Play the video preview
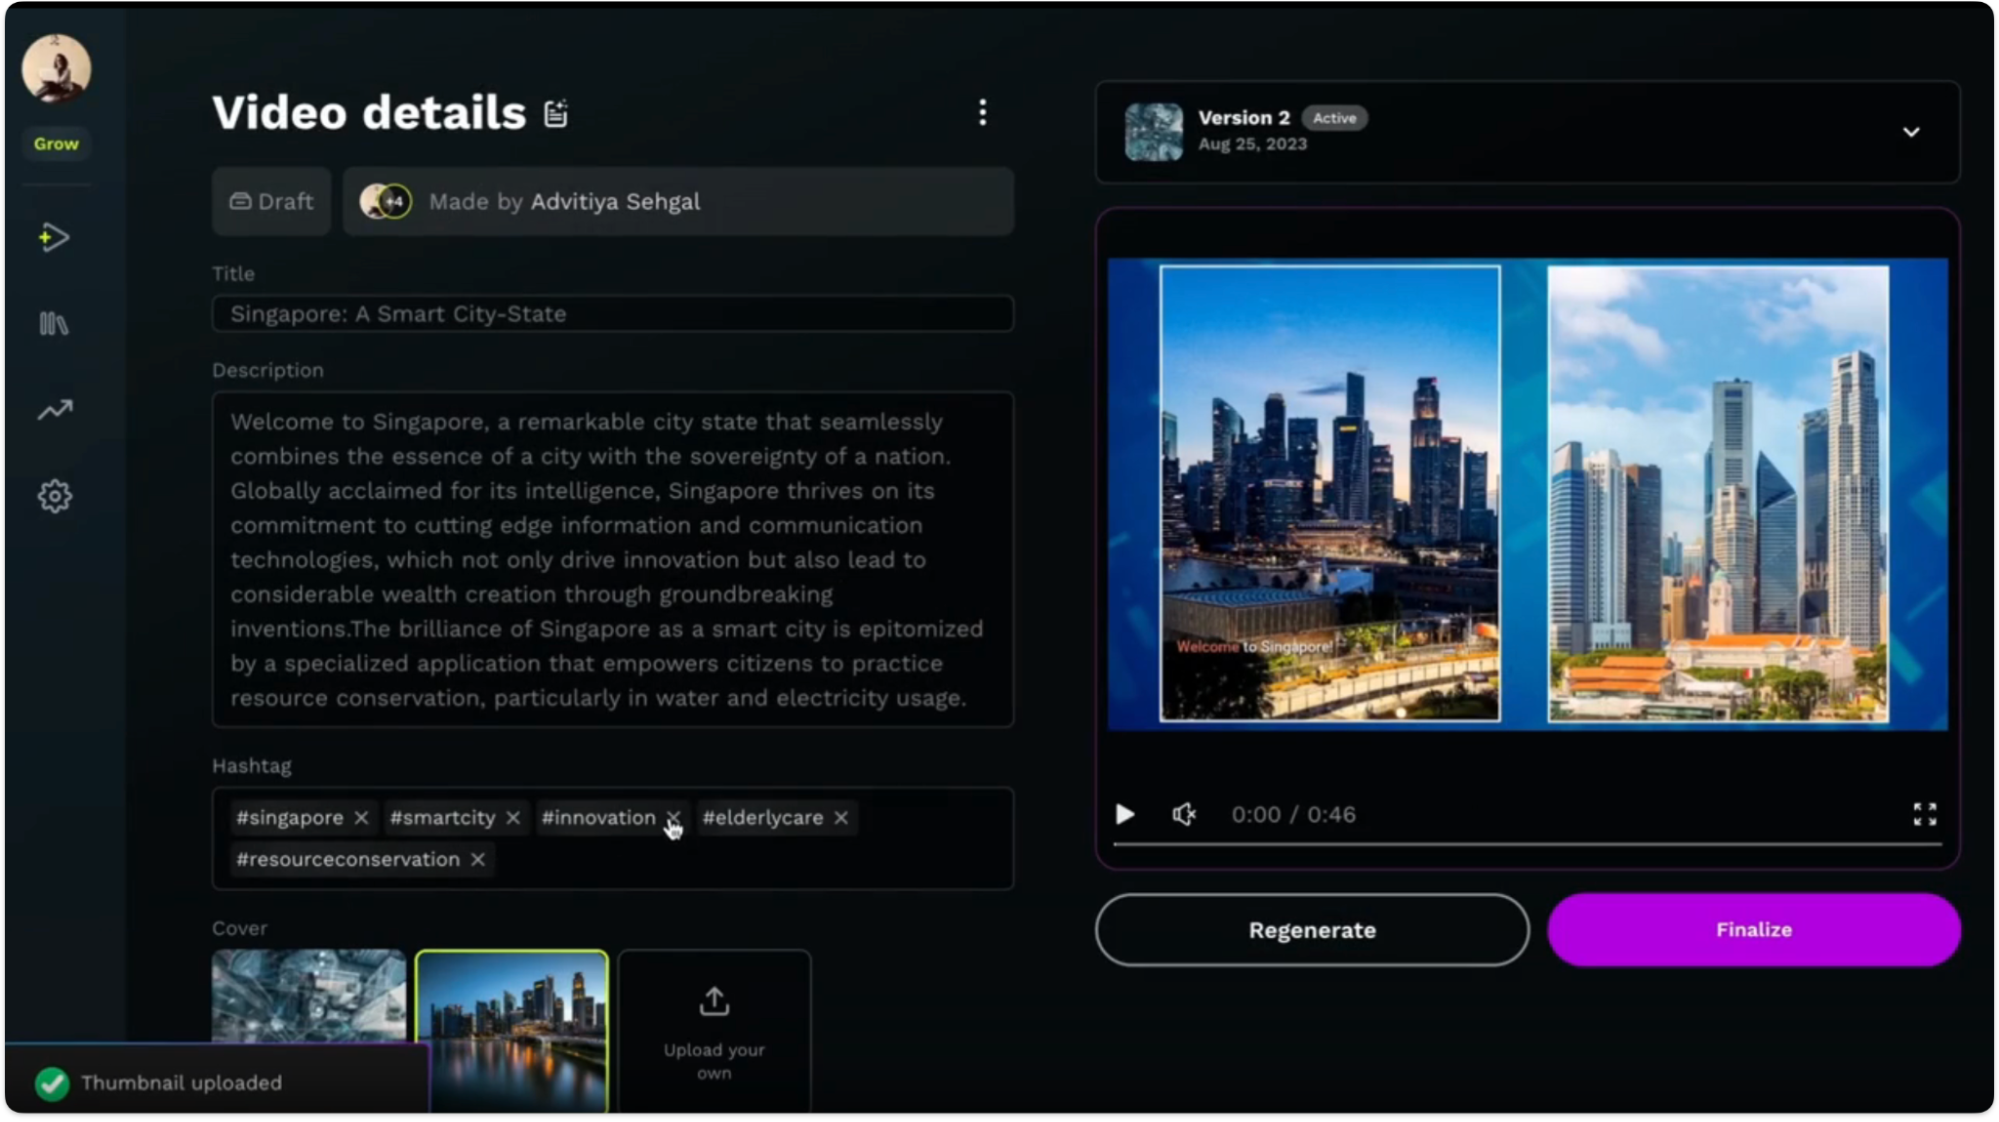This screenshot has height=1122, width=1999. pos(1125,814)
